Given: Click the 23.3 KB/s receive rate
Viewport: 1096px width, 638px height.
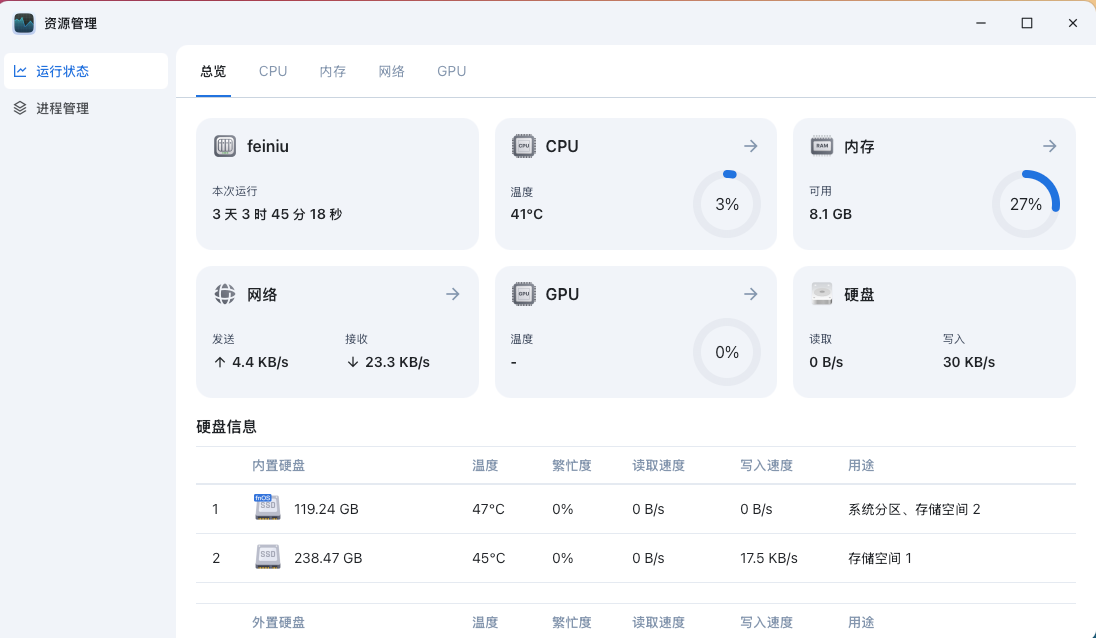Looking at the screenshot, I should (x=397, y=362).
